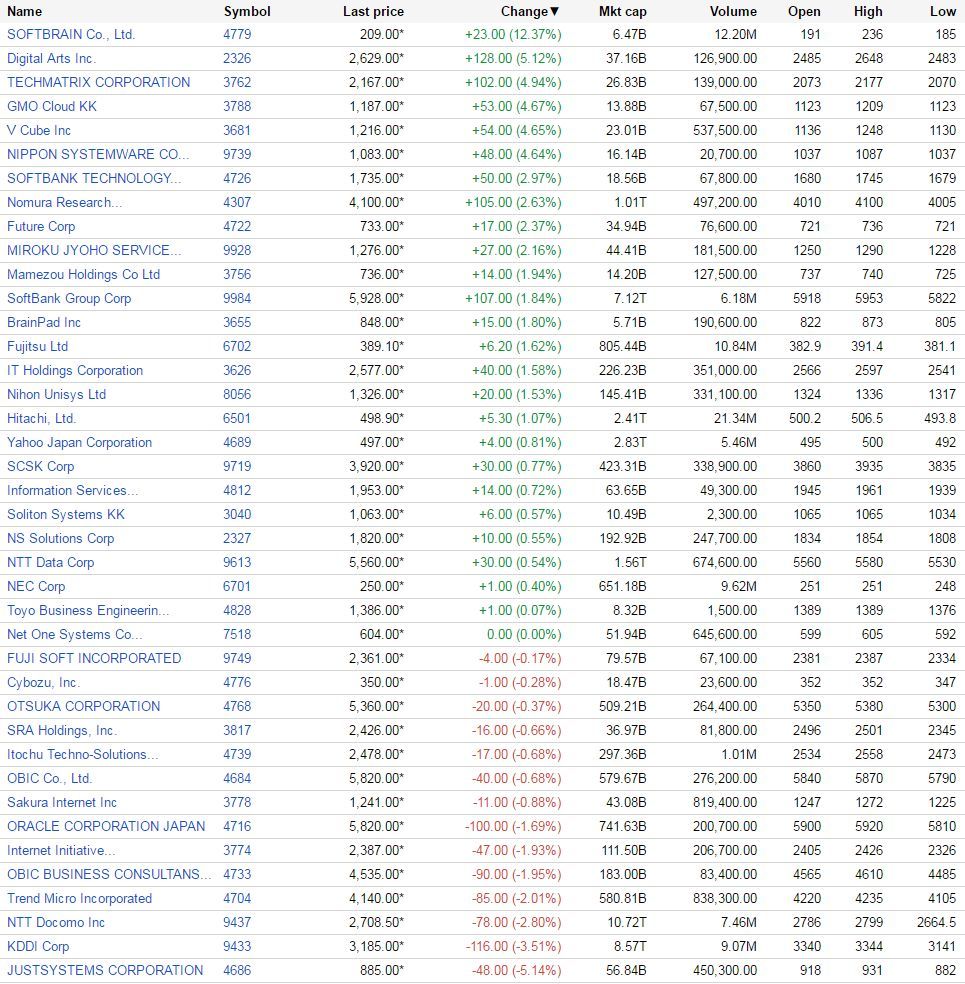The image size is (965, 984).
Task: Sort by the Symbol column header
Action: [247, 11]
